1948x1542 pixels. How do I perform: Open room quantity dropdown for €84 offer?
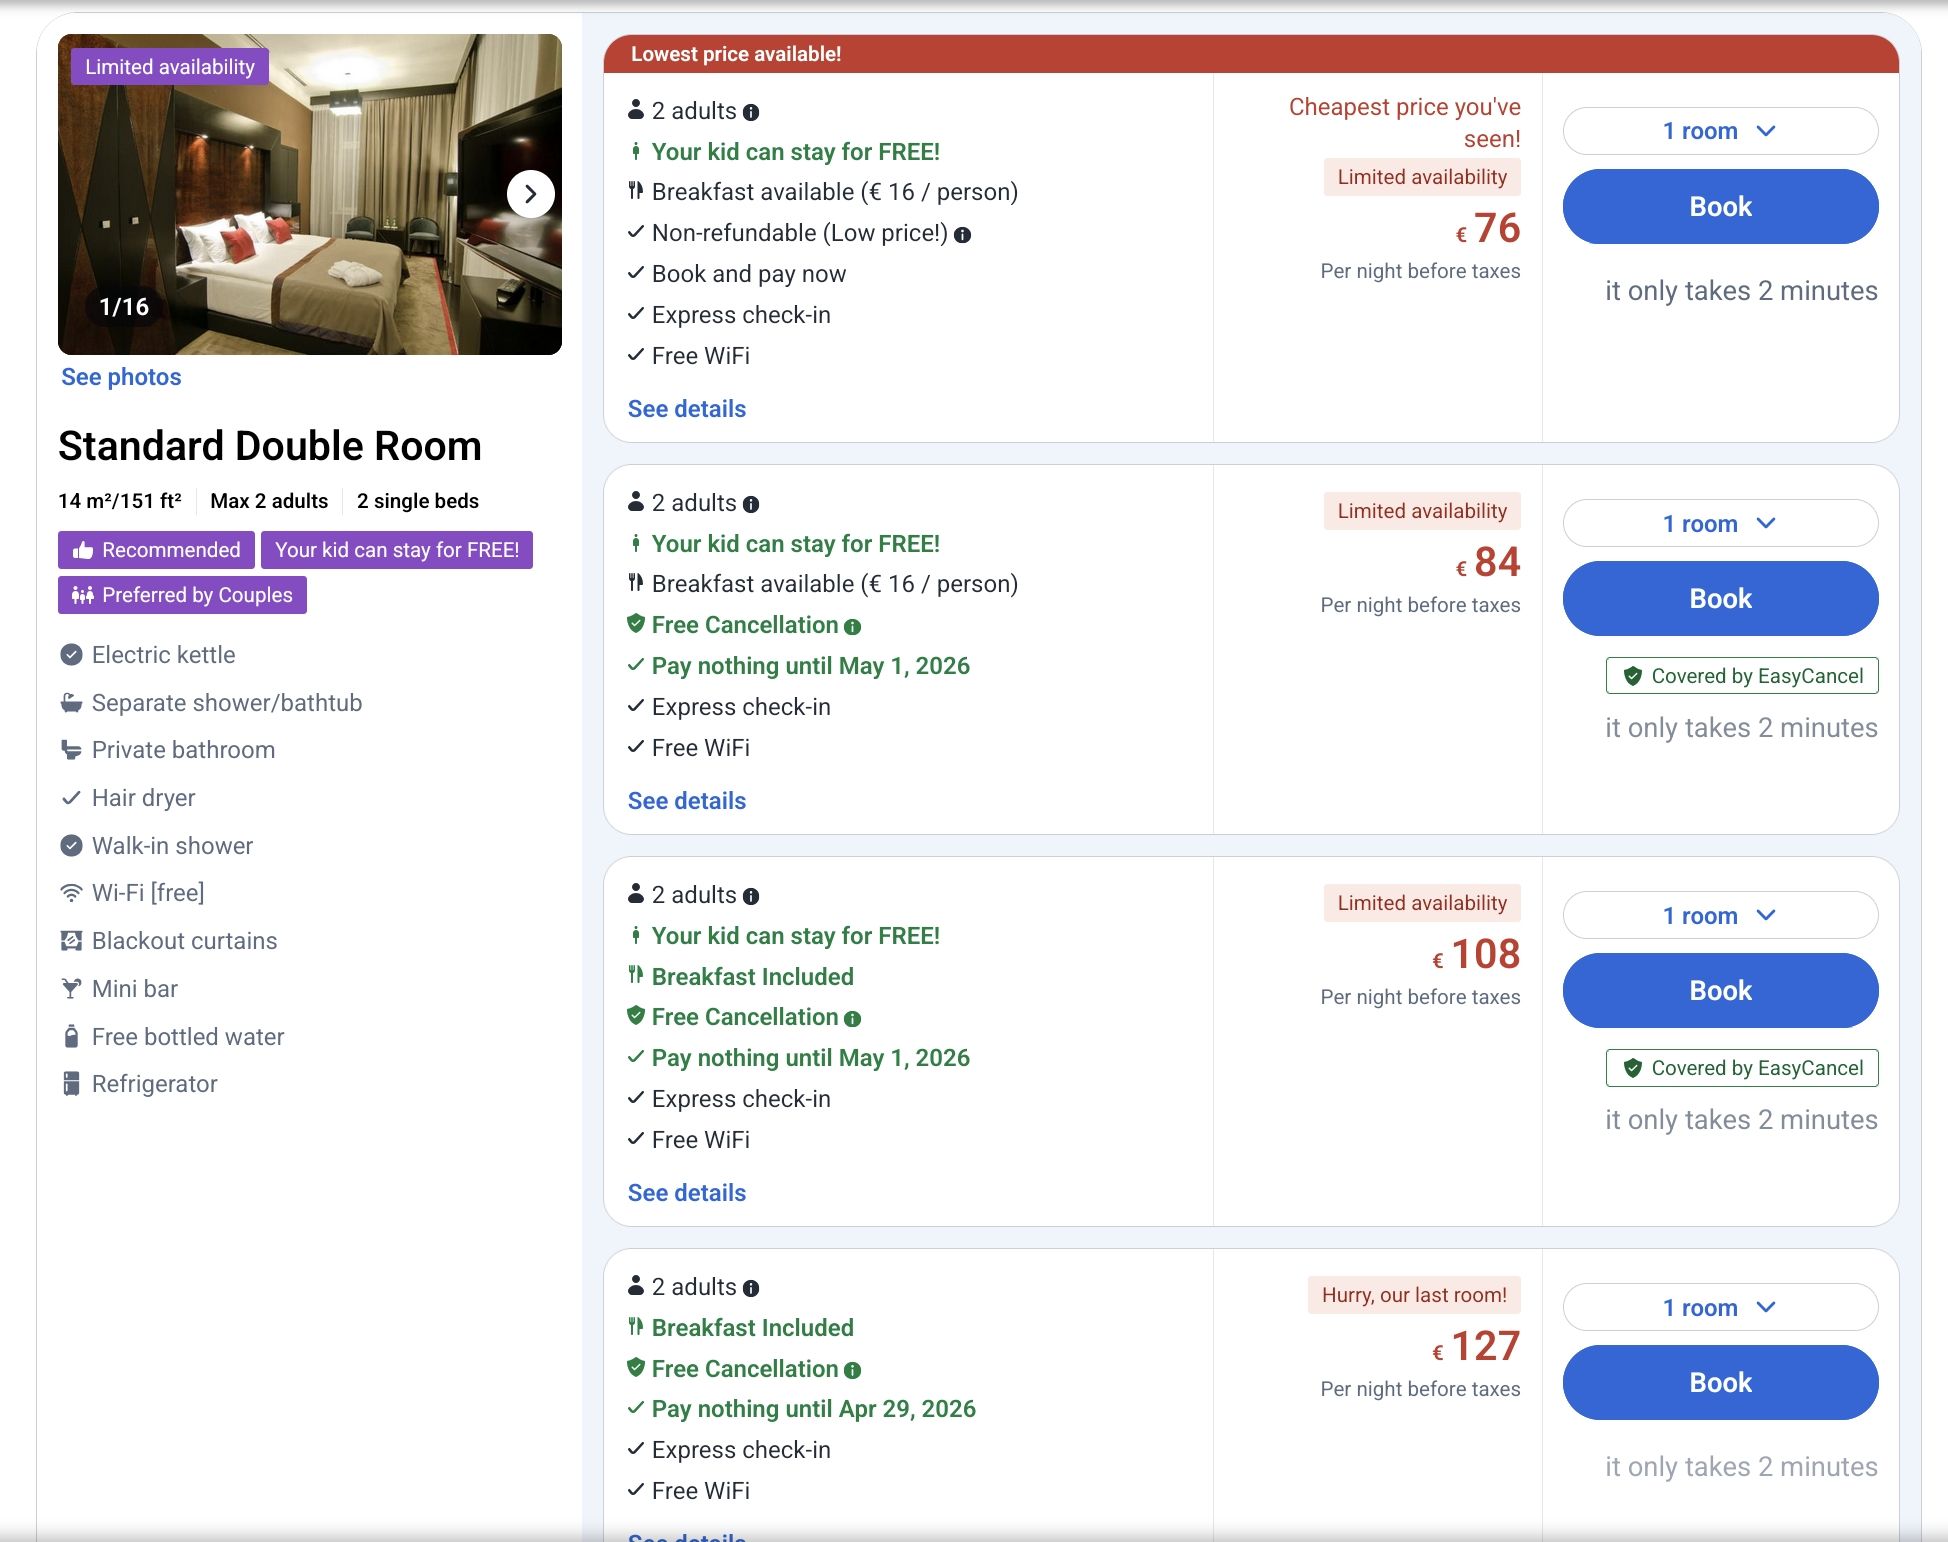click(x=1720, y=523)
